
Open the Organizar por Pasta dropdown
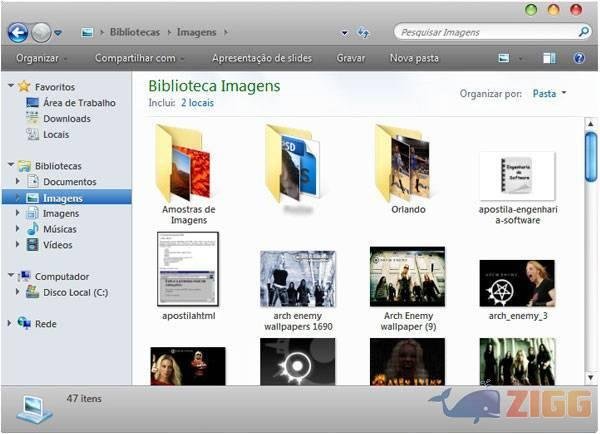click(x=549, y=94)
